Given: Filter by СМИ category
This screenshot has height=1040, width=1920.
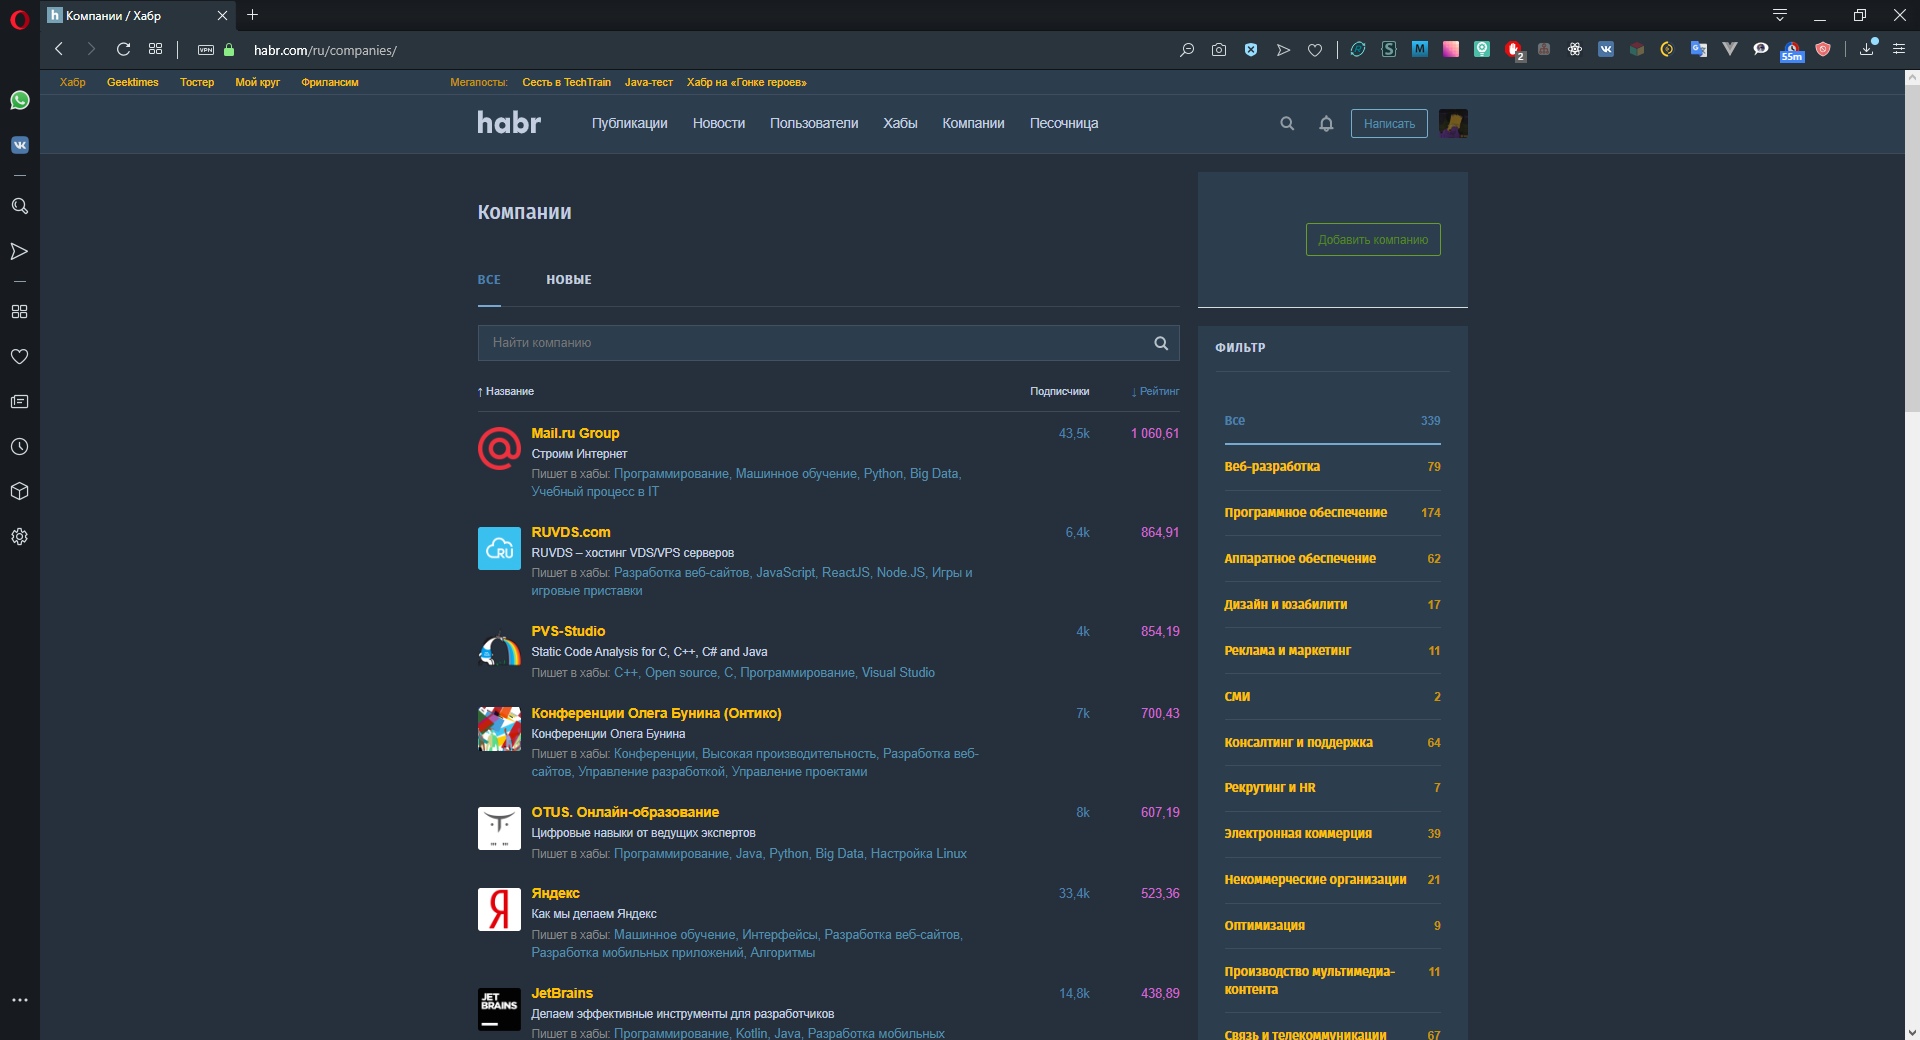Looking at the screenshot, I should (x=1332, y=697).
